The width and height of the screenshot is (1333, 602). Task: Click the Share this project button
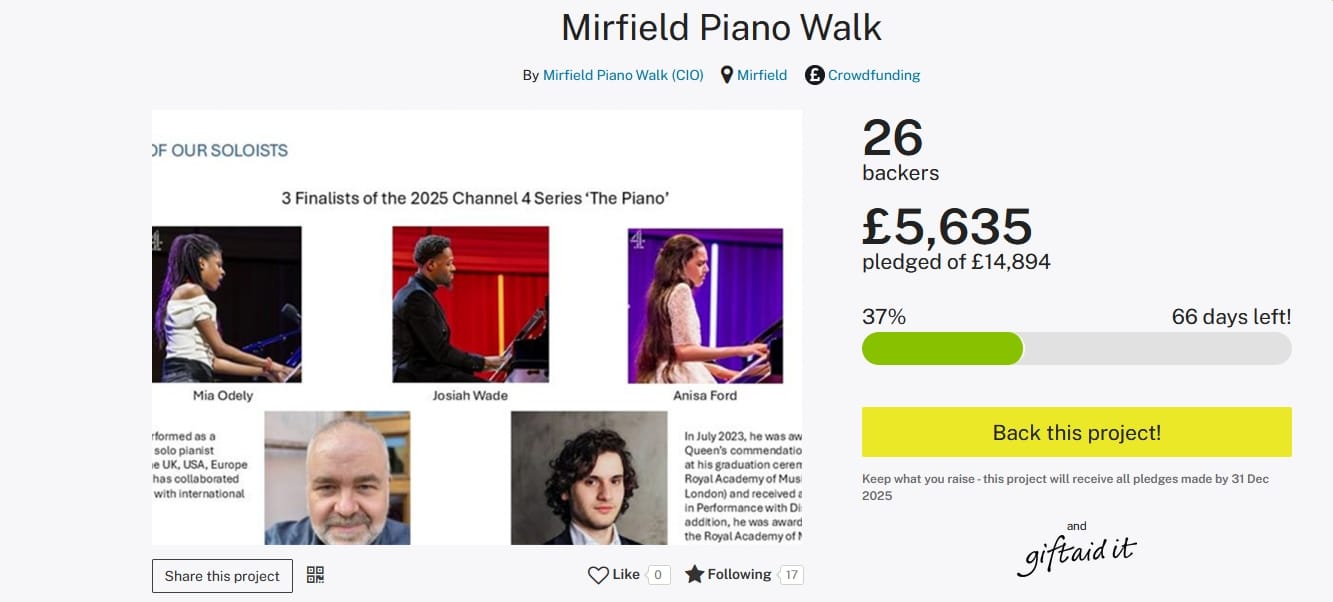pos(222,576)
